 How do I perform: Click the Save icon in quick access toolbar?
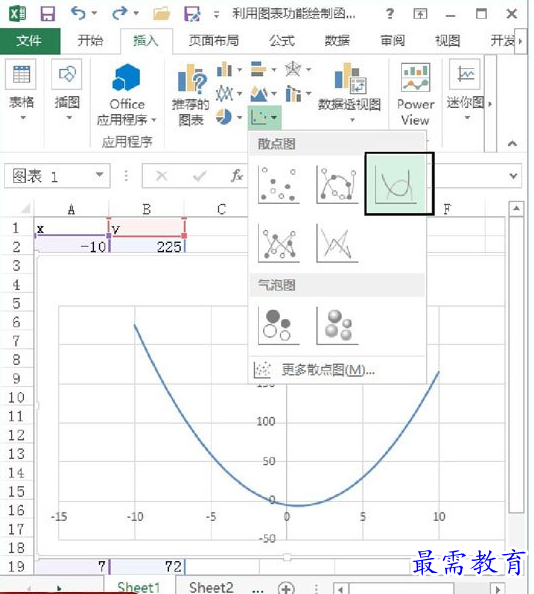click(x=48, y=14)
